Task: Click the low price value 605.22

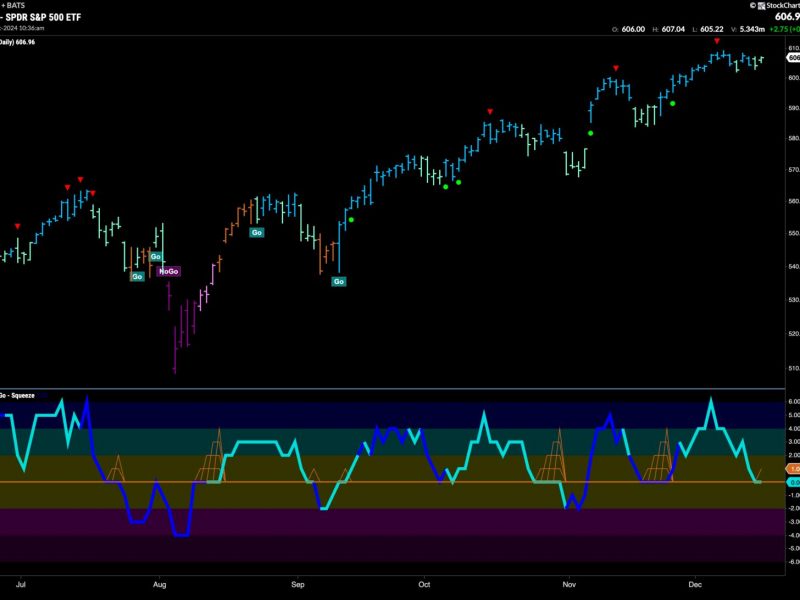Action: point(712,29)
